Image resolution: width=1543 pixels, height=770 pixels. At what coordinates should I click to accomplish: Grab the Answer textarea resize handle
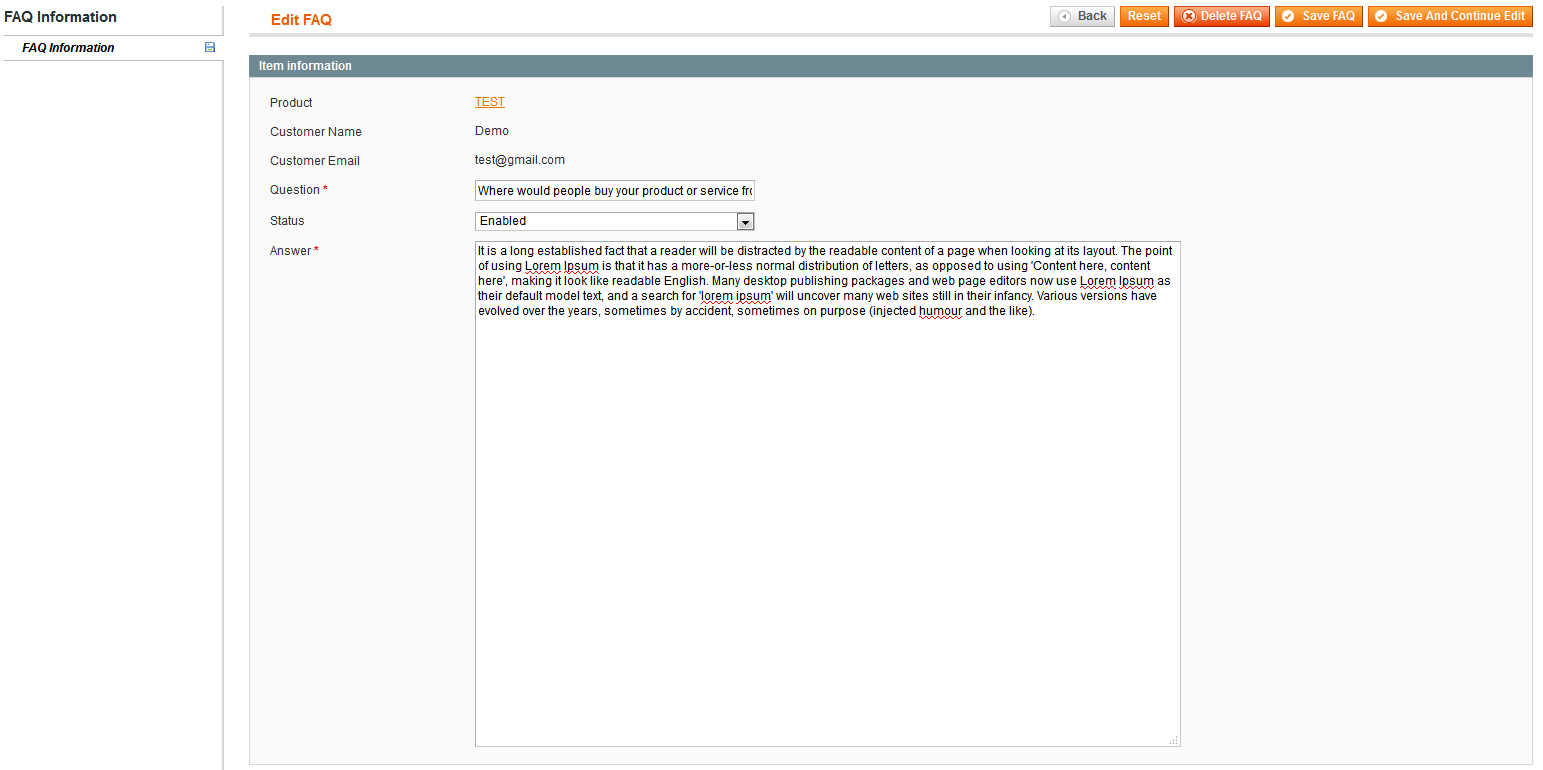[1174, 740]
